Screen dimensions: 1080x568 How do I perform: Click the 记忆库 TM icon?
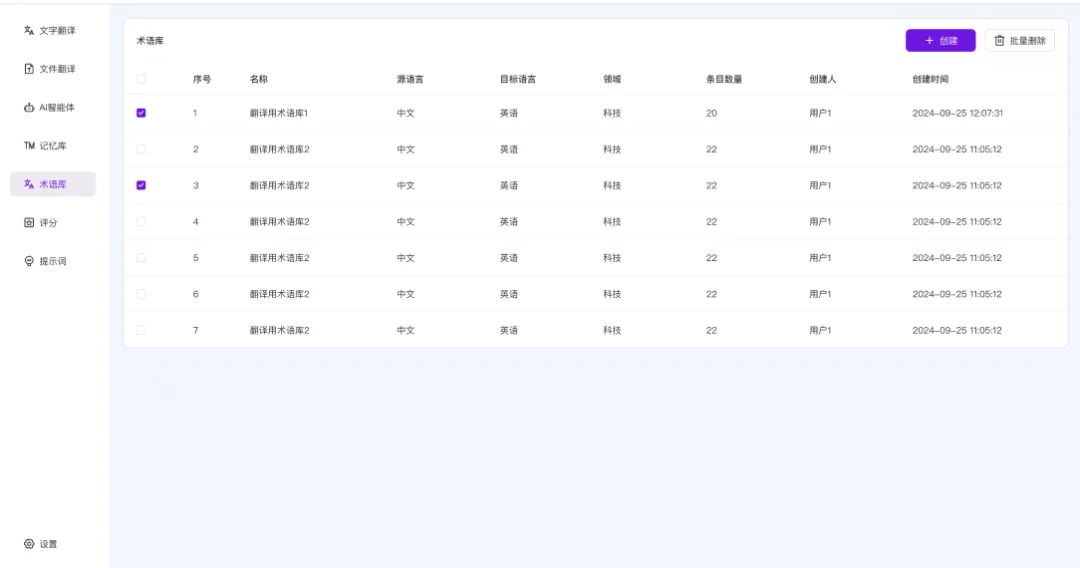tap(29, 146)
